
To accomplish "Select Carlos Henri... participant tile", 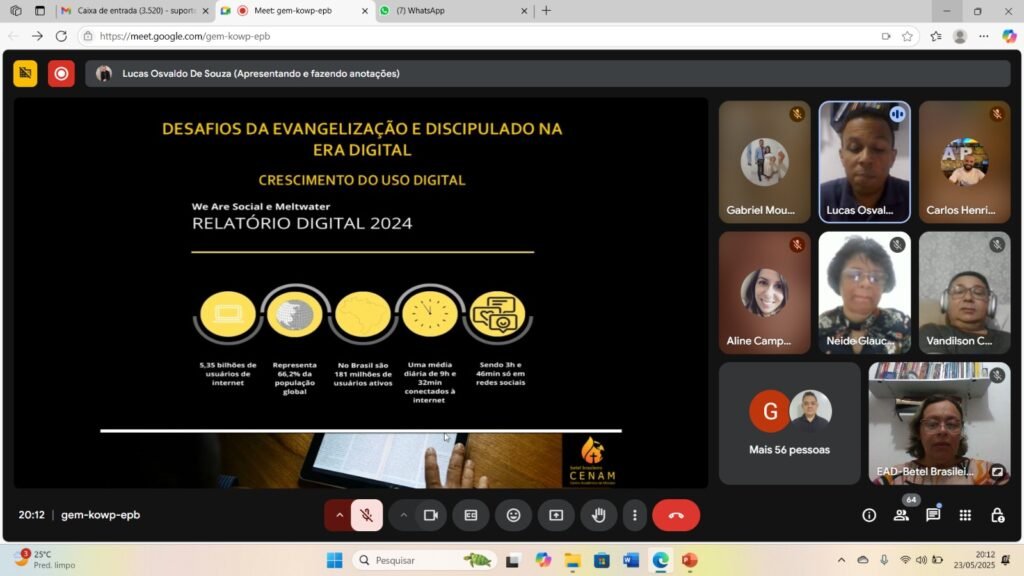I will (x=965, y=162).
